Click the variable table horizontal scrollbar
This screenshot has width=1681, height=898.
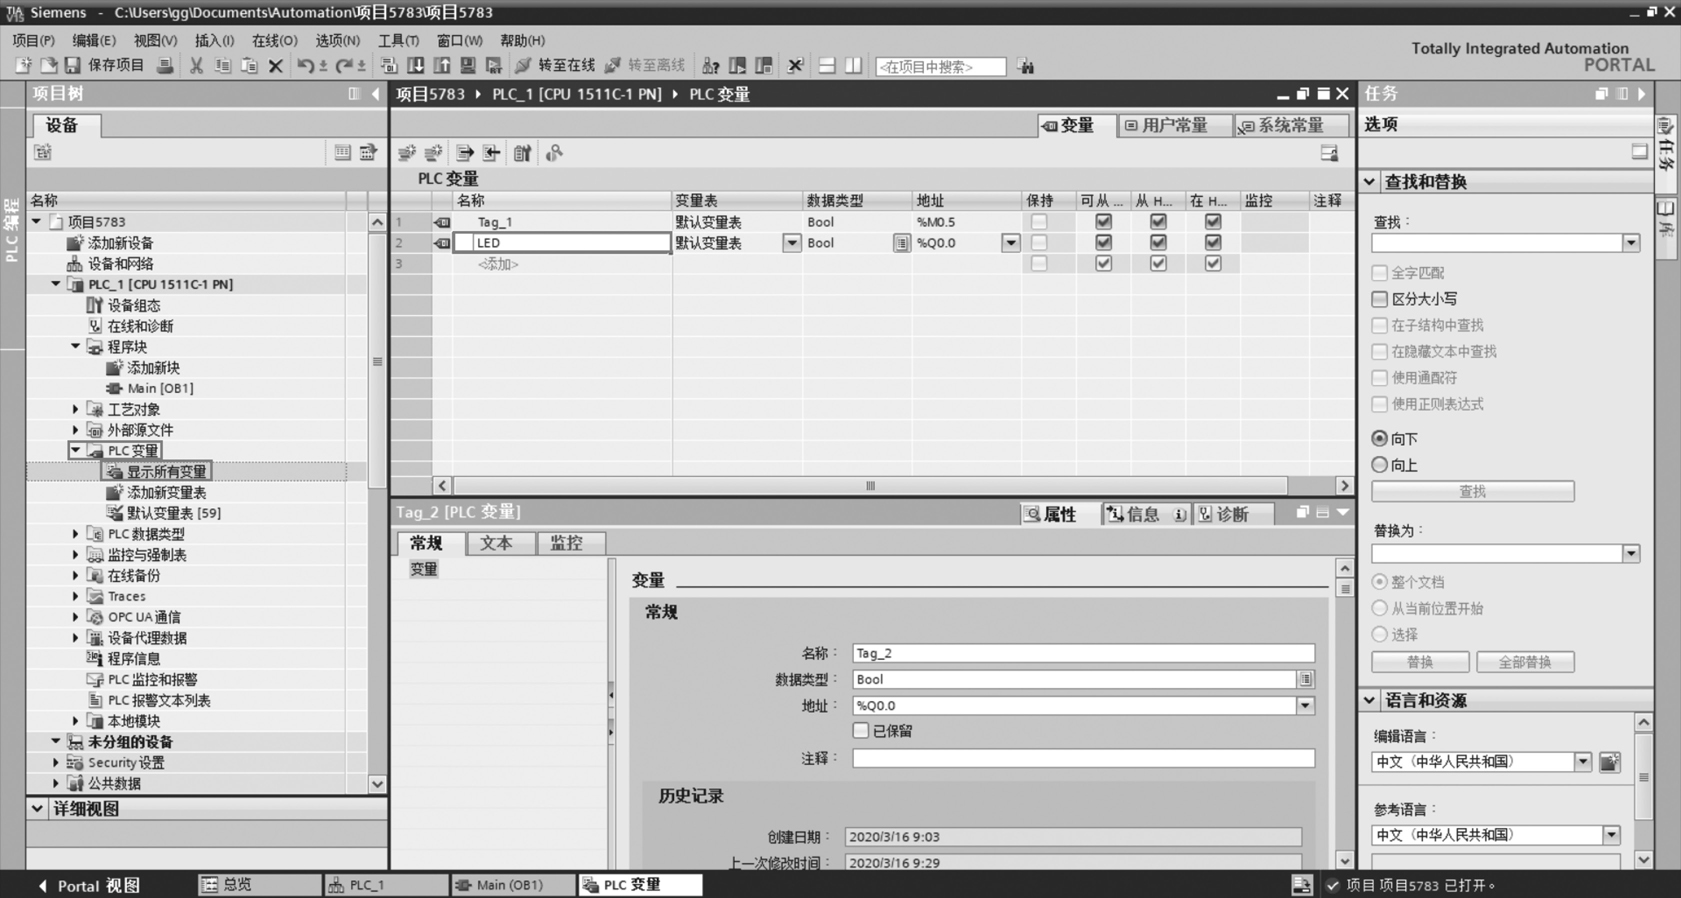(x=870, y=486)
